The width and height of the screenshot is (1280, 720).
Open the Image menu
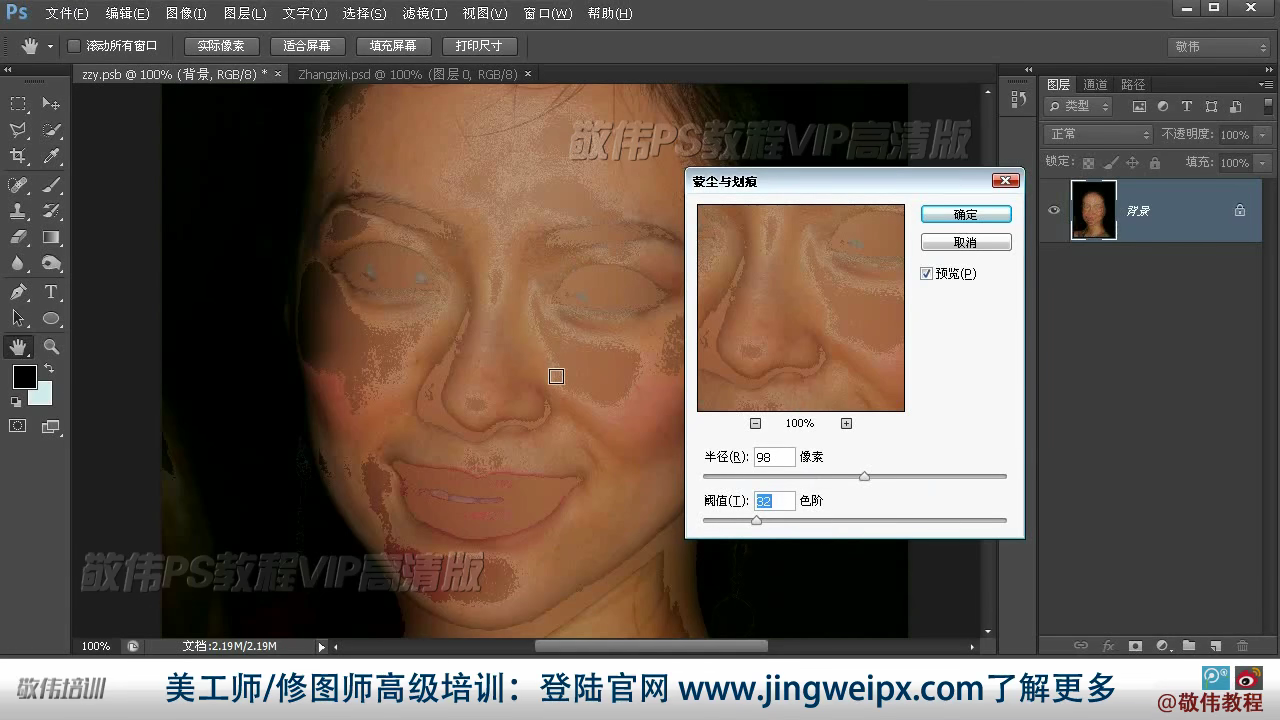186,14
